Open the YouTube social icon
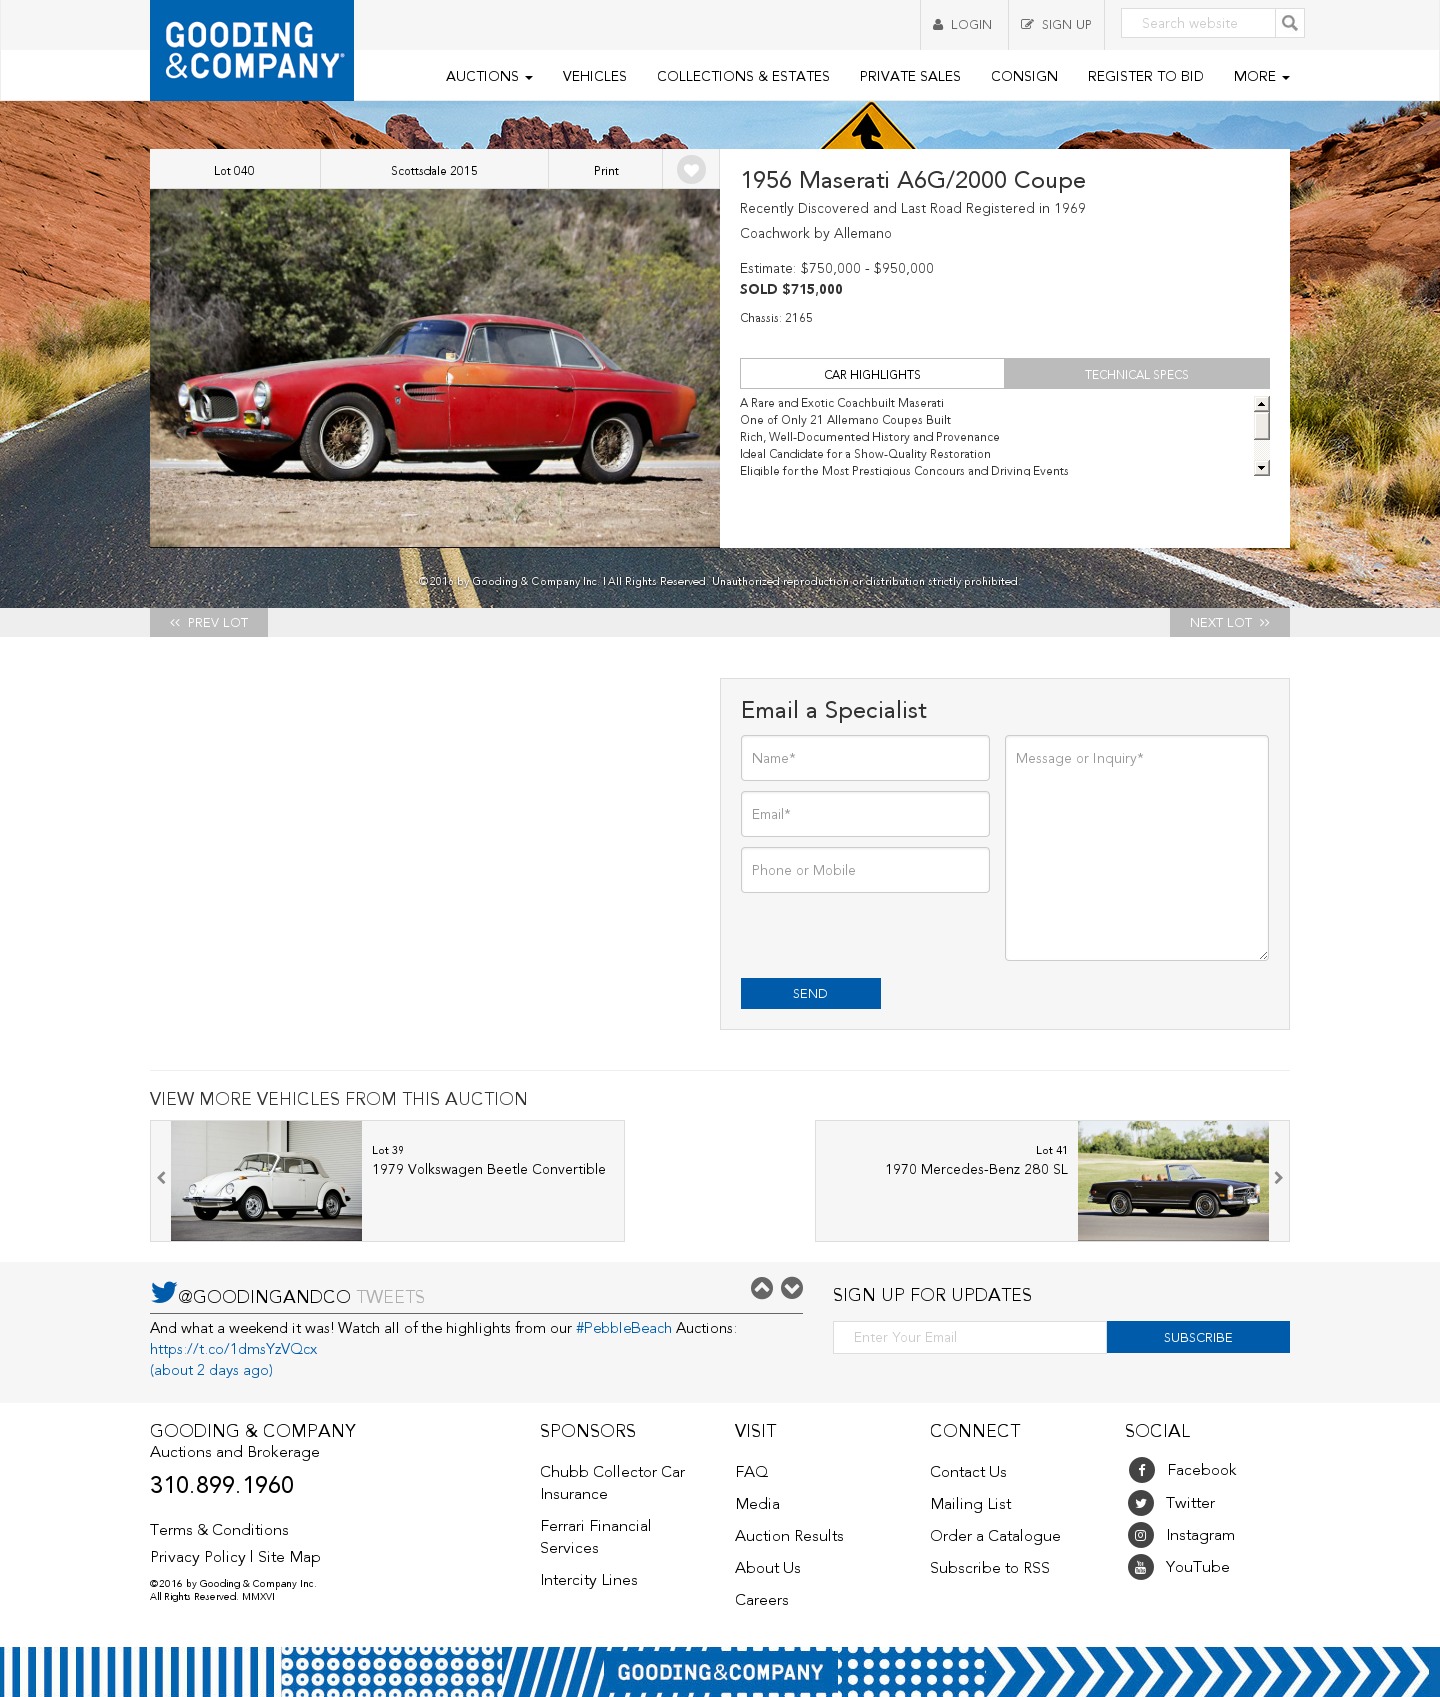Viewport: 1440px width, 1697px height. click(1141, 1567)
